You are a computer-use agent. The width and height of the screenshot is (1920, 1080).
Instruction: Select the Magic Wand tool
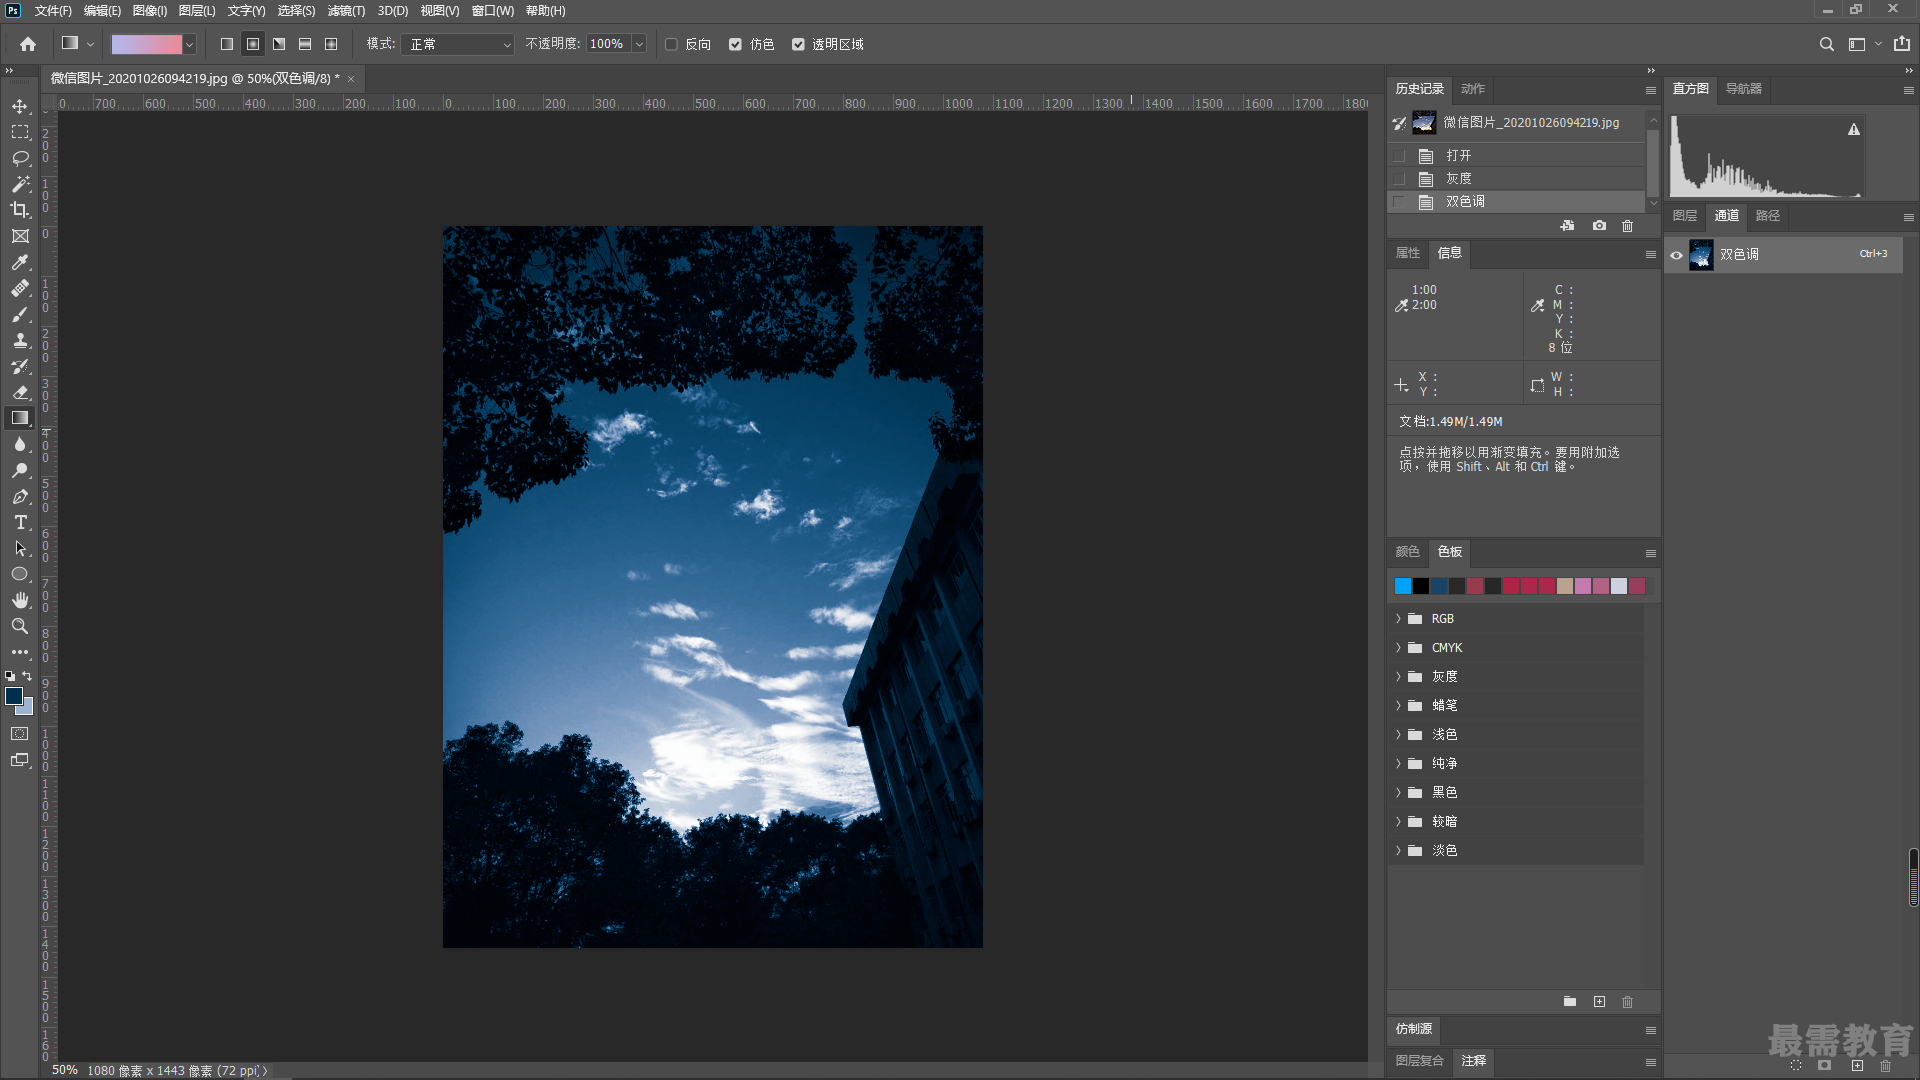pos(20,184)
